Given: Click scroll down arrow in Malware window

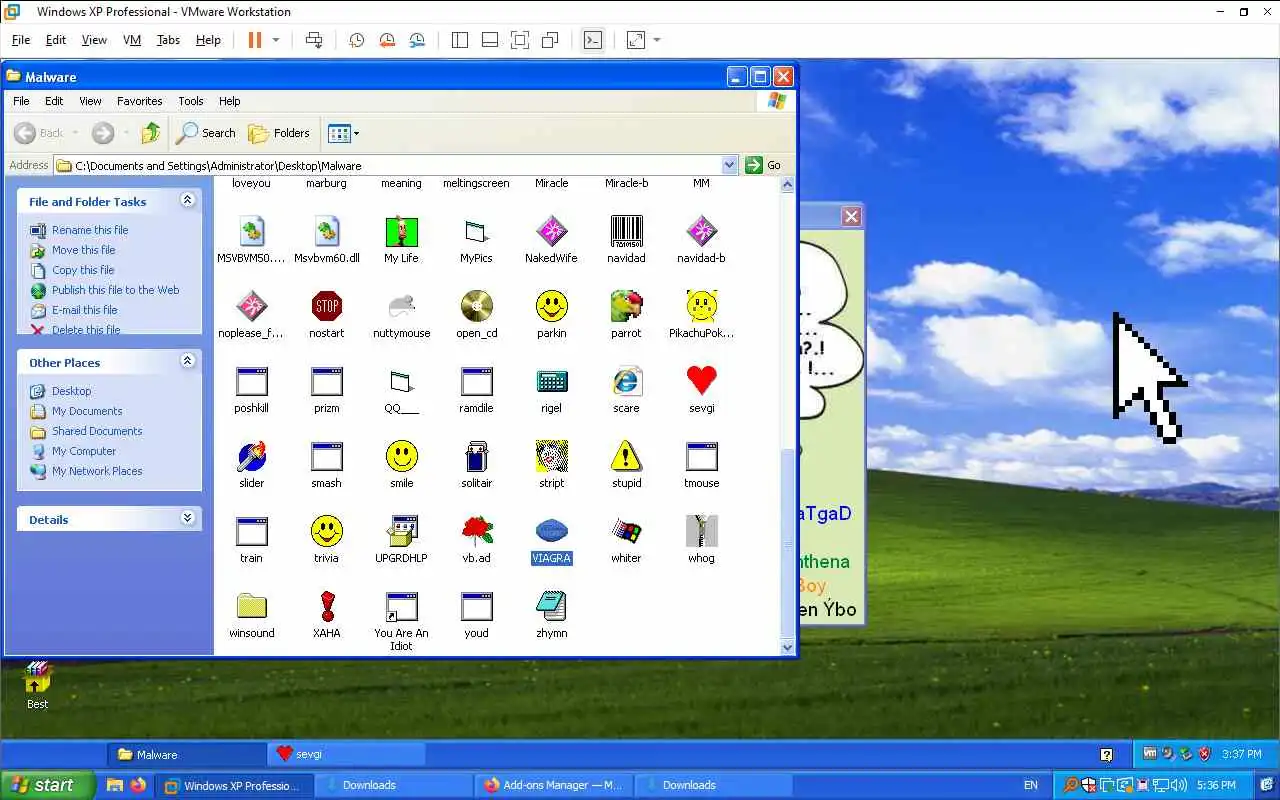Looking at the screenshot, I should (x=787, y=648).
